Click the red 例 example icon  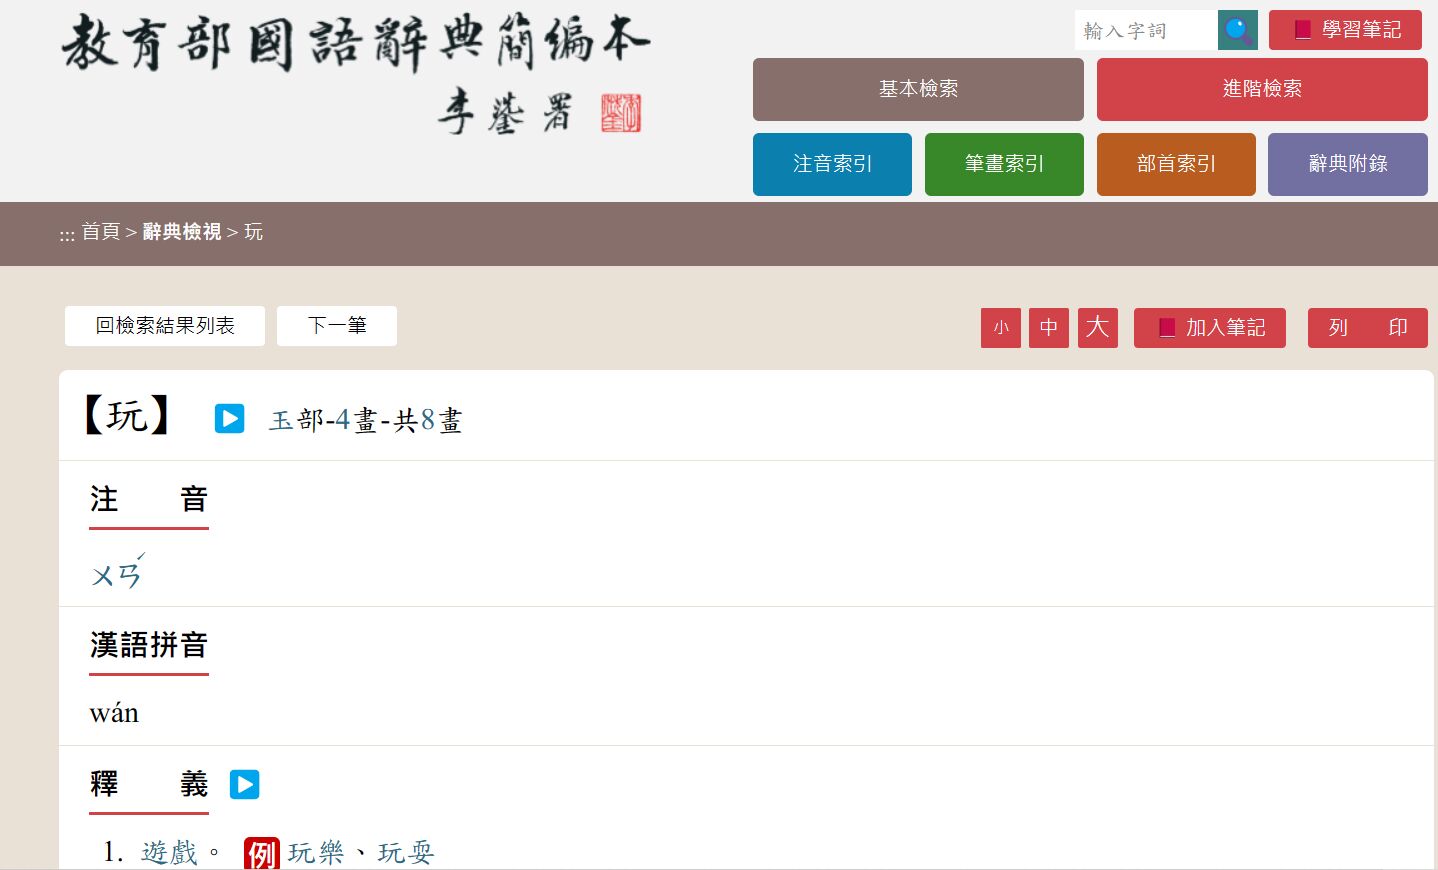pos(261,853)
